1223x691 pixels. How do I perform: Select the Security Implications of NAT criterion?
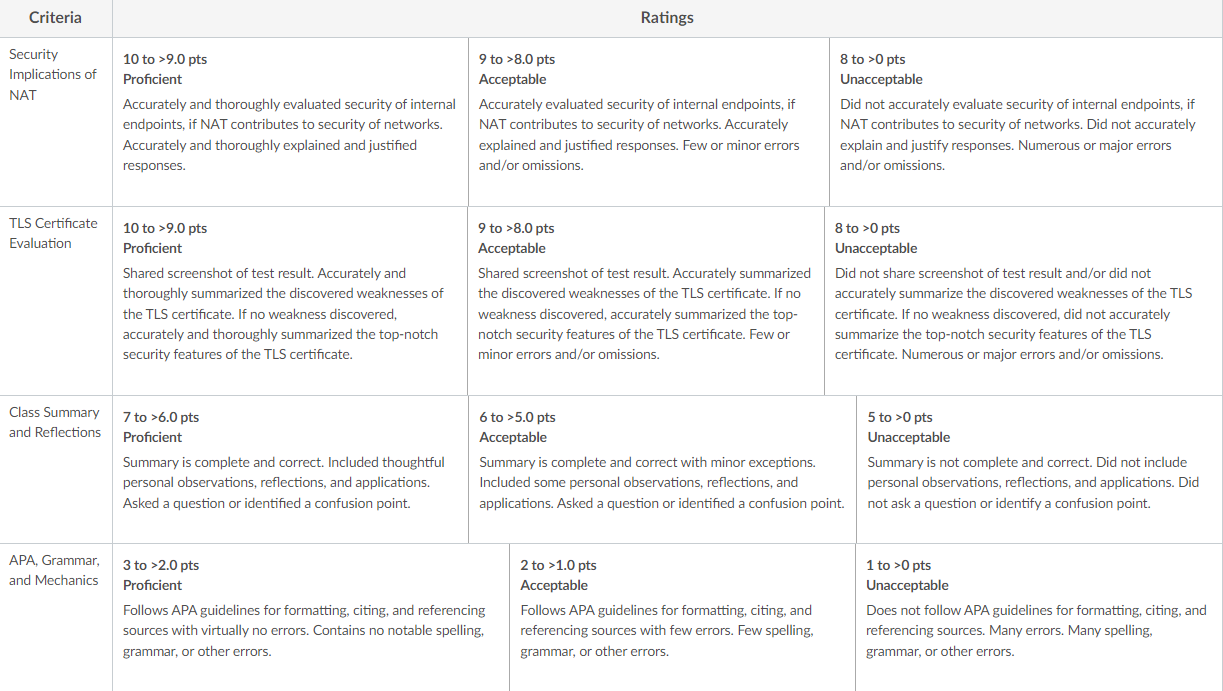click(56, 122)
